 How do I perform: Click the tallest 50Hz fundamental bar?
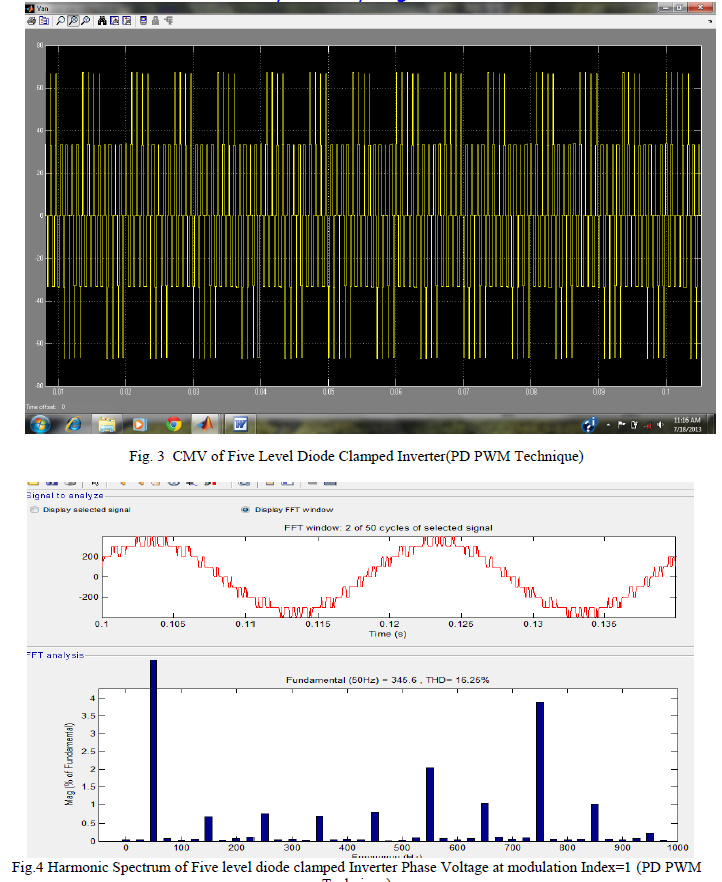[153, 750]
